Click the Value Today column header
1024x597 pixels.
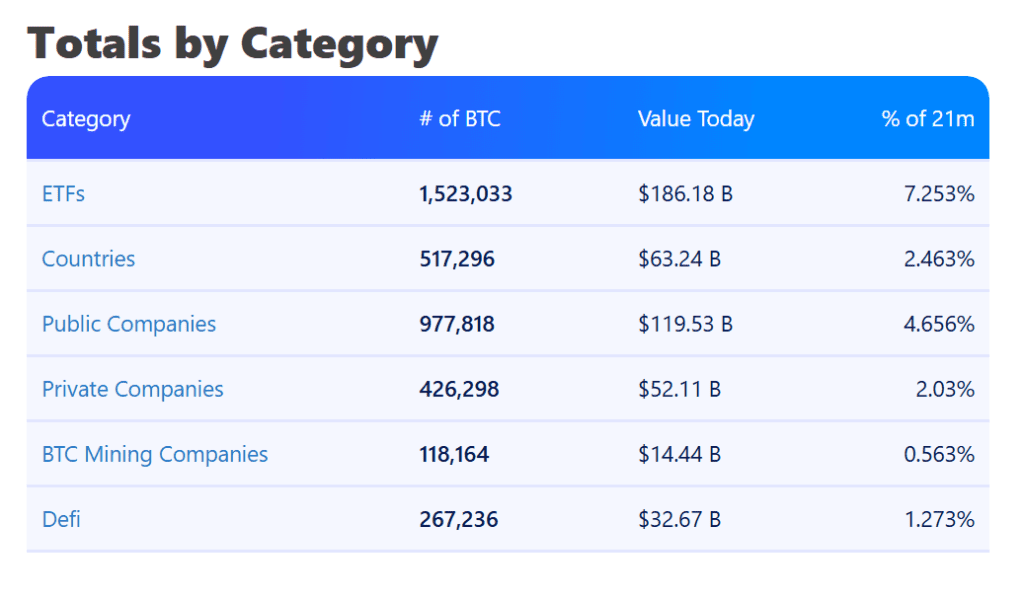point(696,119)
